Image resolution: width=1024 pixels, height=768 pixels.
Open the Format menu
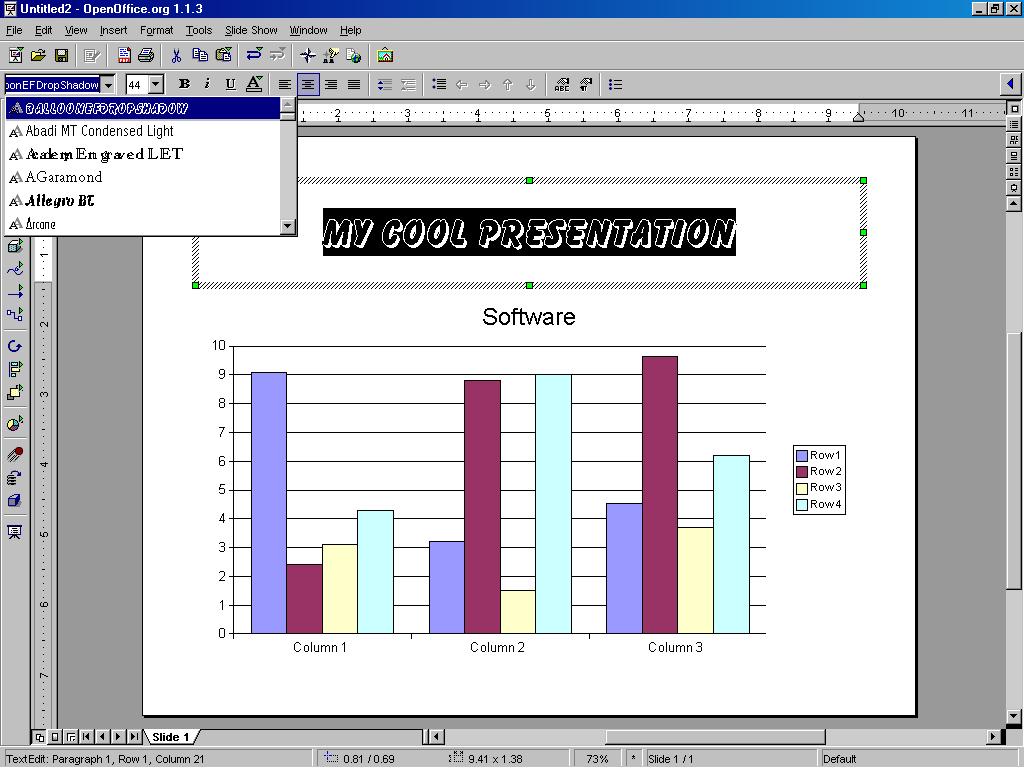click(156, 30)
